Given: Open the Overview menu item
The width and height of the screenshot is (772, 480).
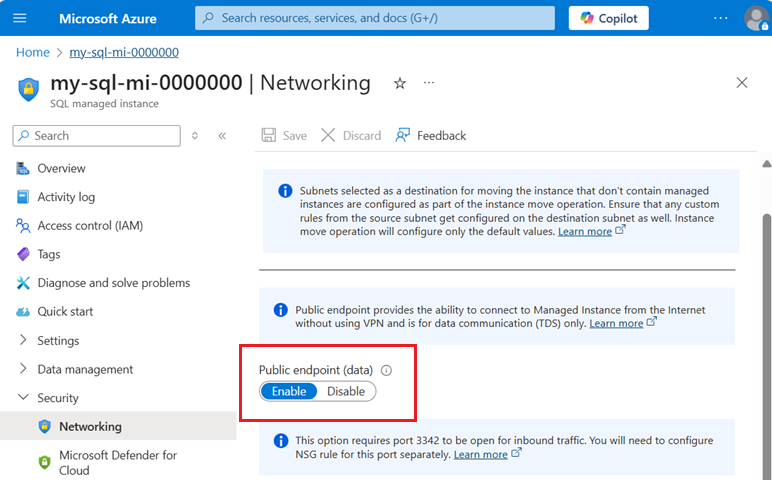Looking at the screenshot, I should (x=61, y=168).
